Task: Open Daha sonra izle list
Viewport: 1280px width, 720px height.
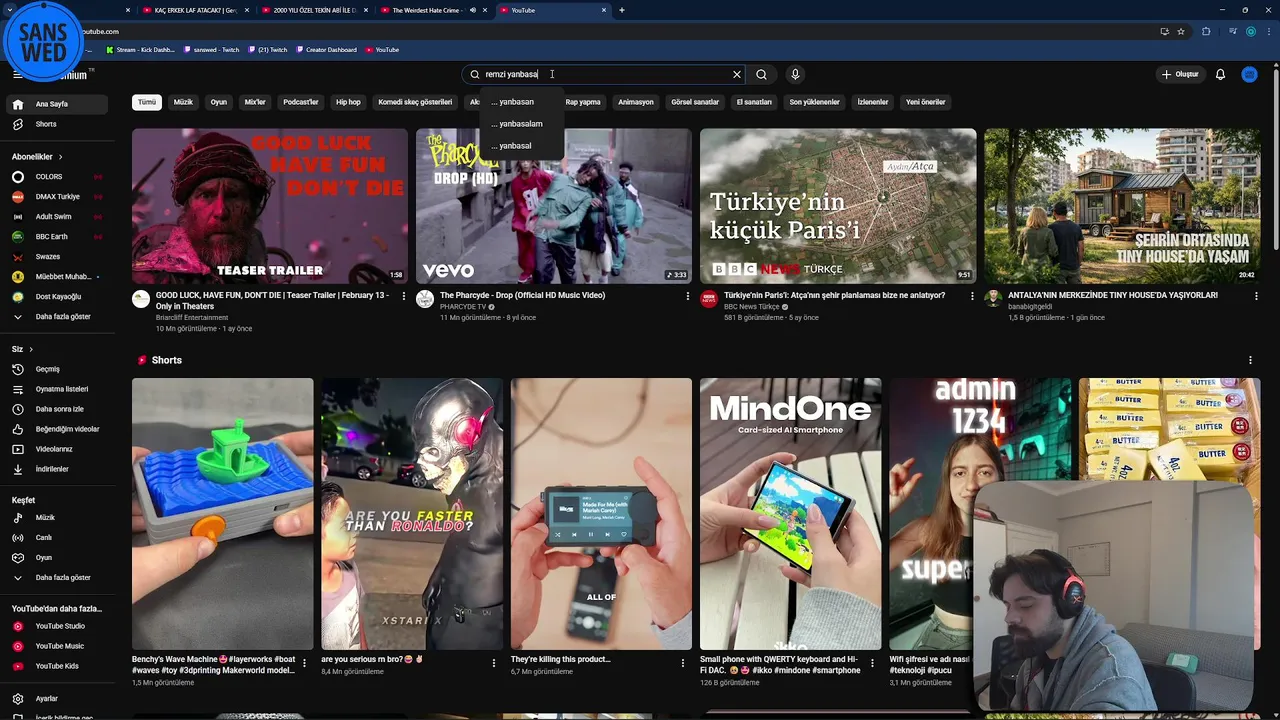Action: (x=58, y=409)
